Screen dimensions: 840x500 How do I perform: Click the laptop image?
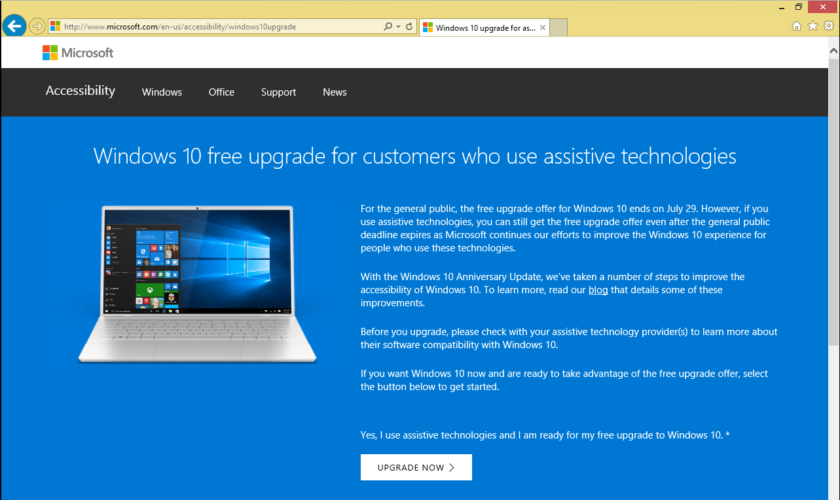click(x=198, y=284)
